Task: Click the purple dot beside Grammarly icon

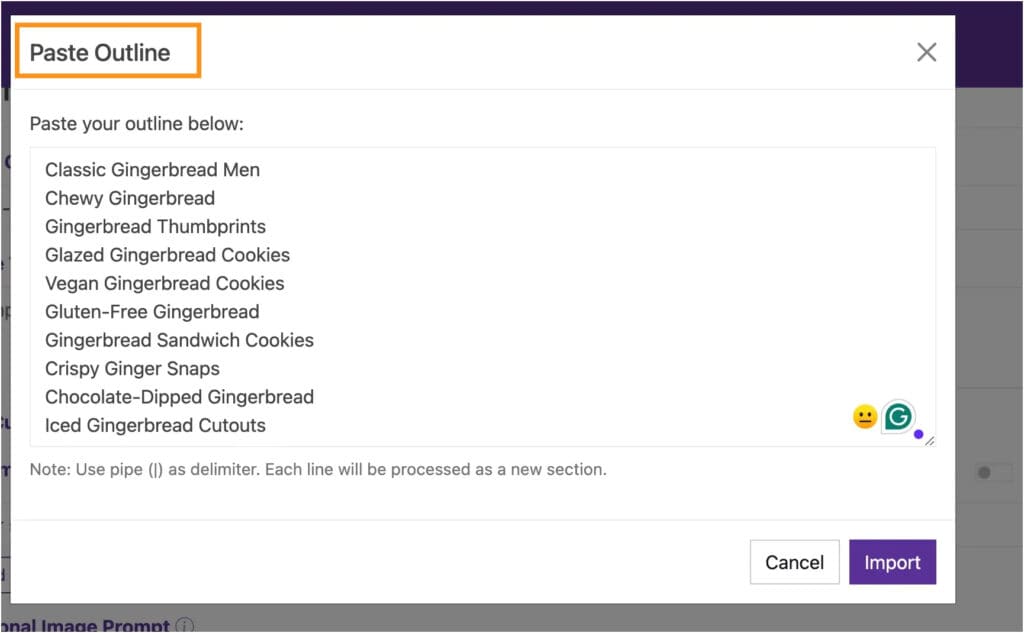Action: point(918,434)
